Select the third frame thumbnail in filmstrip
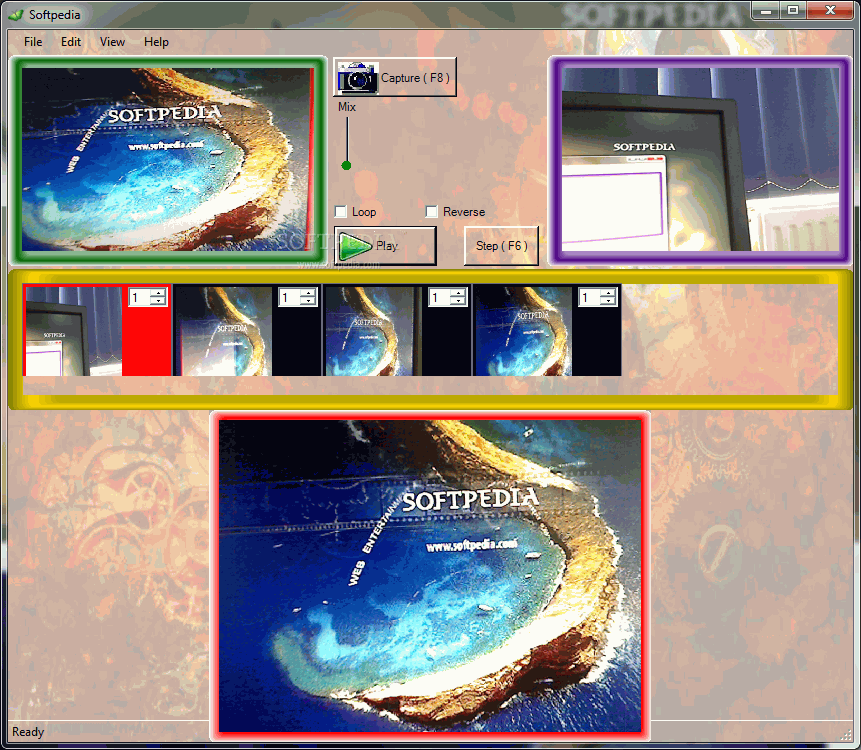The image size is (861, 750). 373,331
